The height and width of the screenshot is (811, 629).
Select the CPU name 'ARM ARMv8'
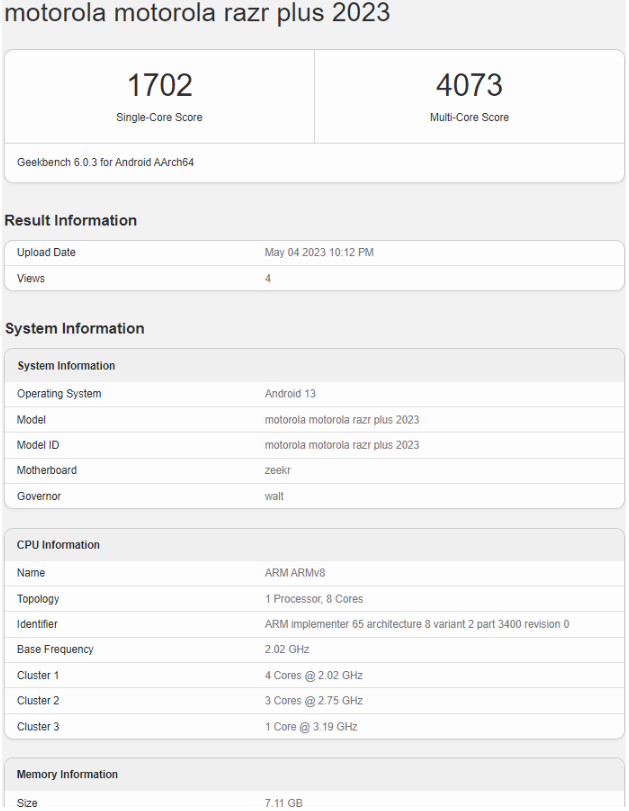tap(295, 573)
